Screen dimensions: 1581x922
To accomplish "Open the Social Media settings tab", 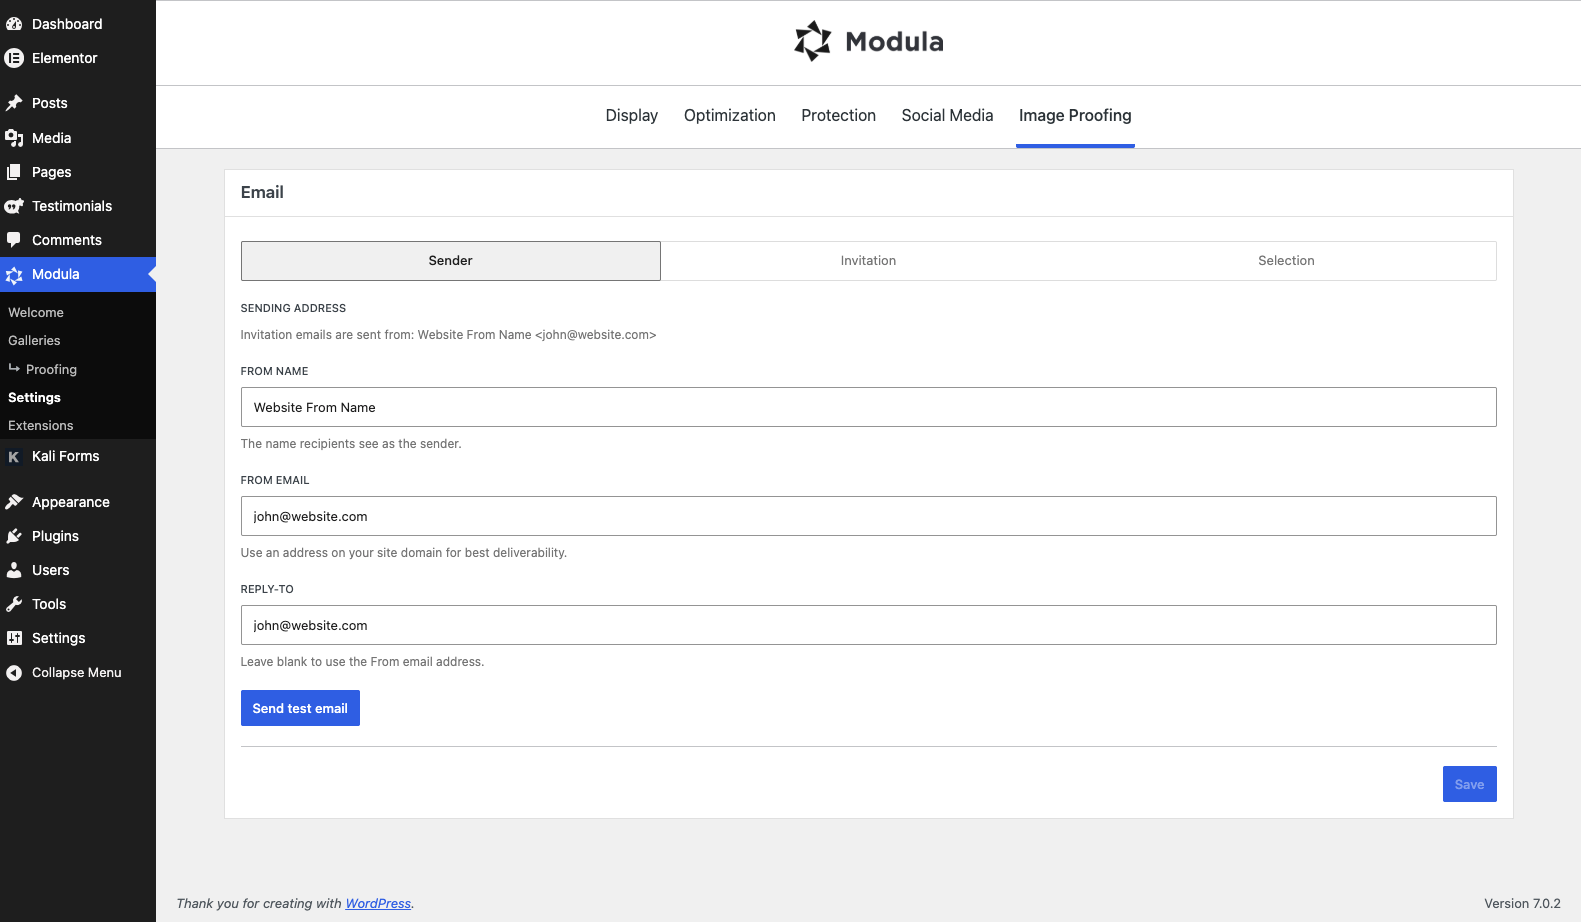I will pos(947,116).
